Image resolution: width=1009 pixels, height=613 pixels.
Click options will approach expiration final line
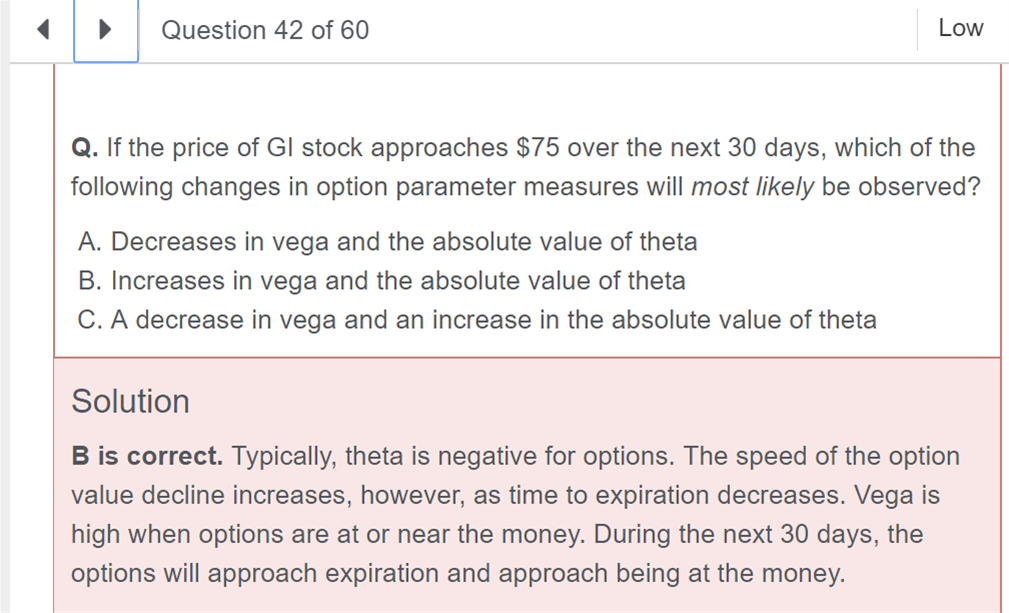[458, 573]
